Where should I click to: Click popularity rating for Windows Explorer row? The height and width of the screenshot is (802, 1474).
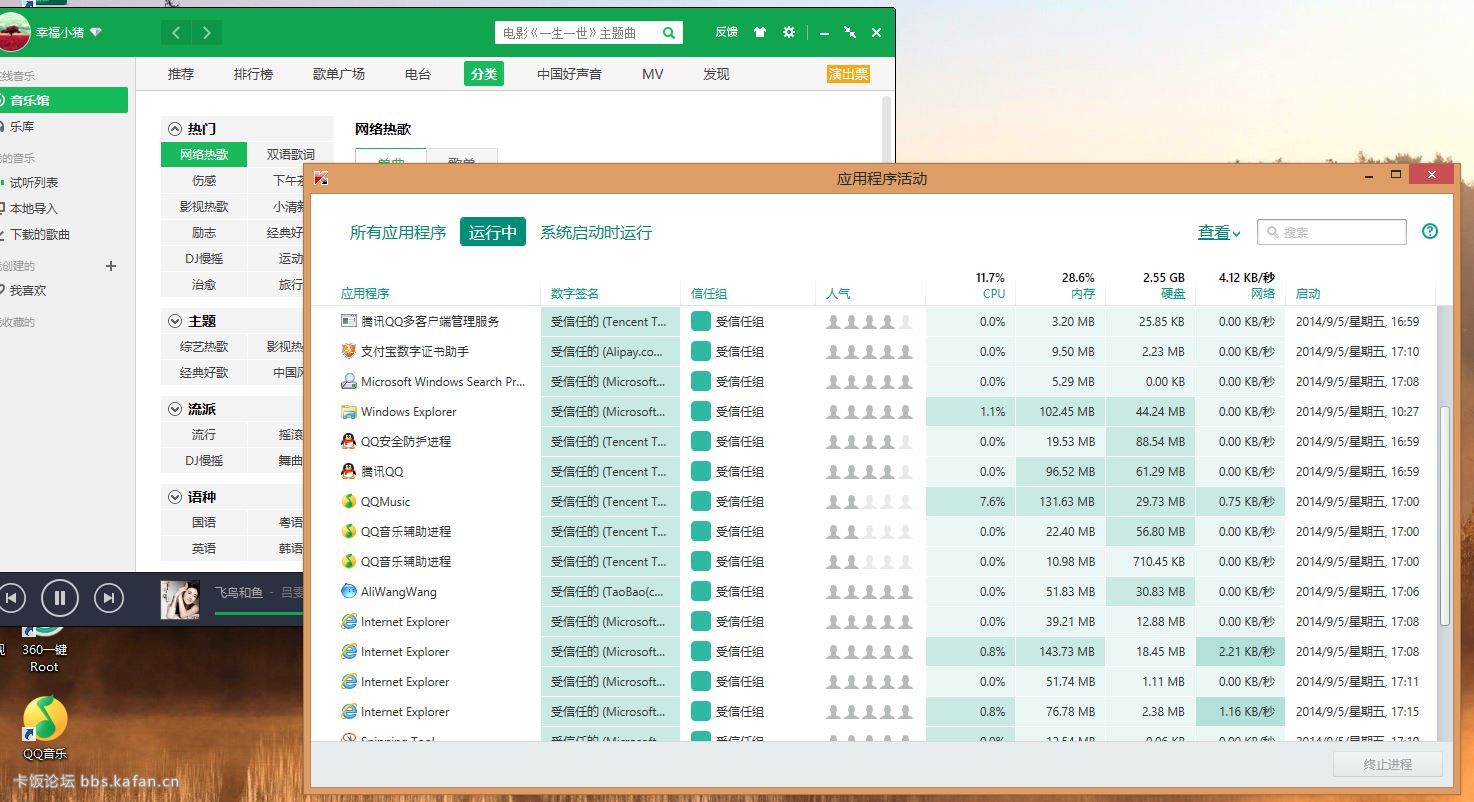[x=869, y=411]
